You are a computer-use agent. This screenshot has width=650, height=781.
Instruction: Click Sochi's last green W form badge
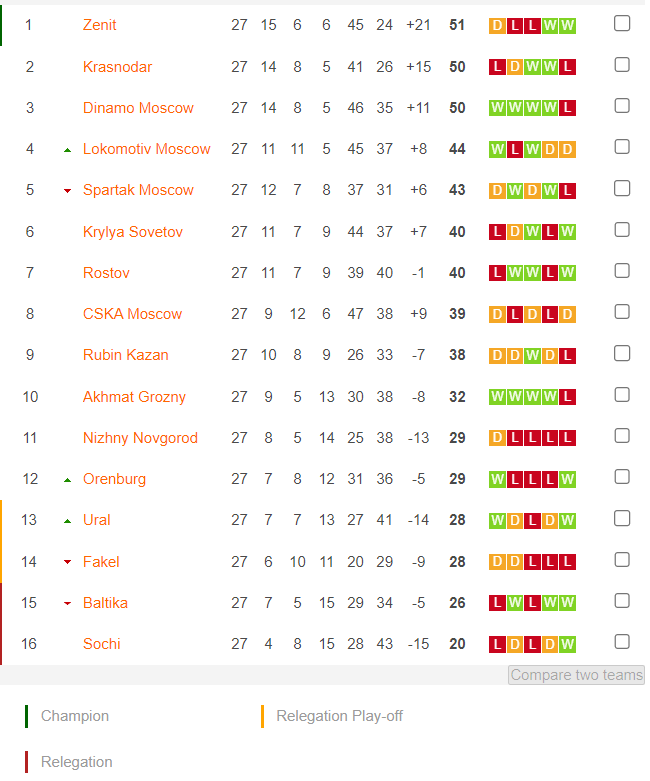point(567,645)
